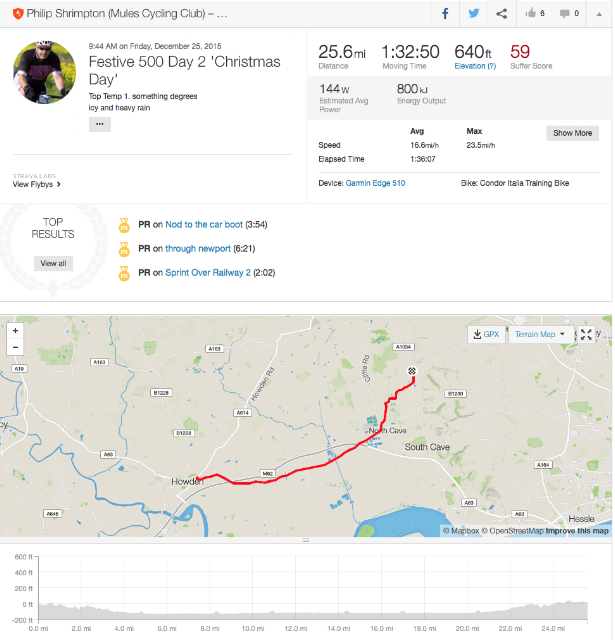
Task: View all top results
Action: point(53,263)
